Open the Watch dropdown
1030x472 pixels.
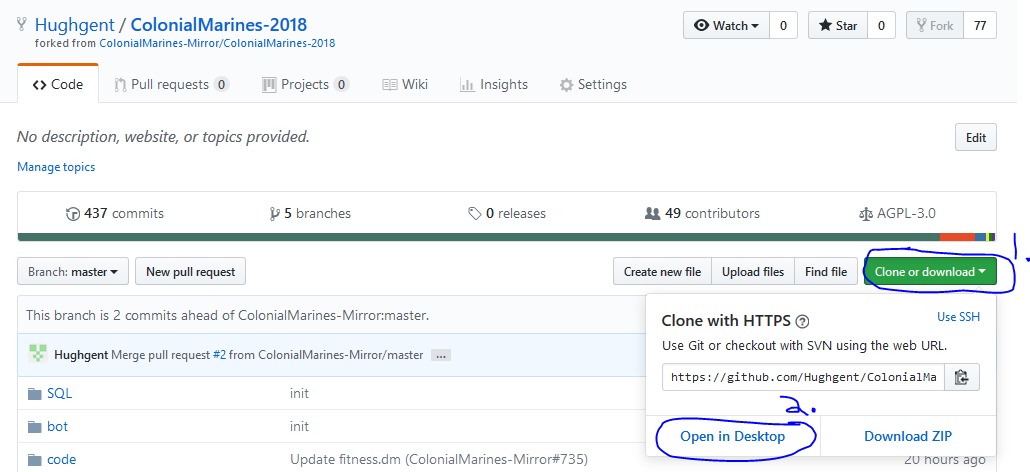[x=727, y=26]
